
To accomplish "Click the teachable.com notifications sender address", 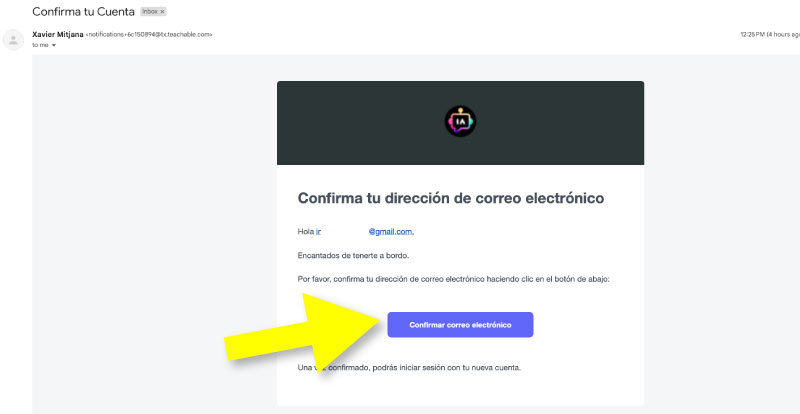I will click(149, 35).
